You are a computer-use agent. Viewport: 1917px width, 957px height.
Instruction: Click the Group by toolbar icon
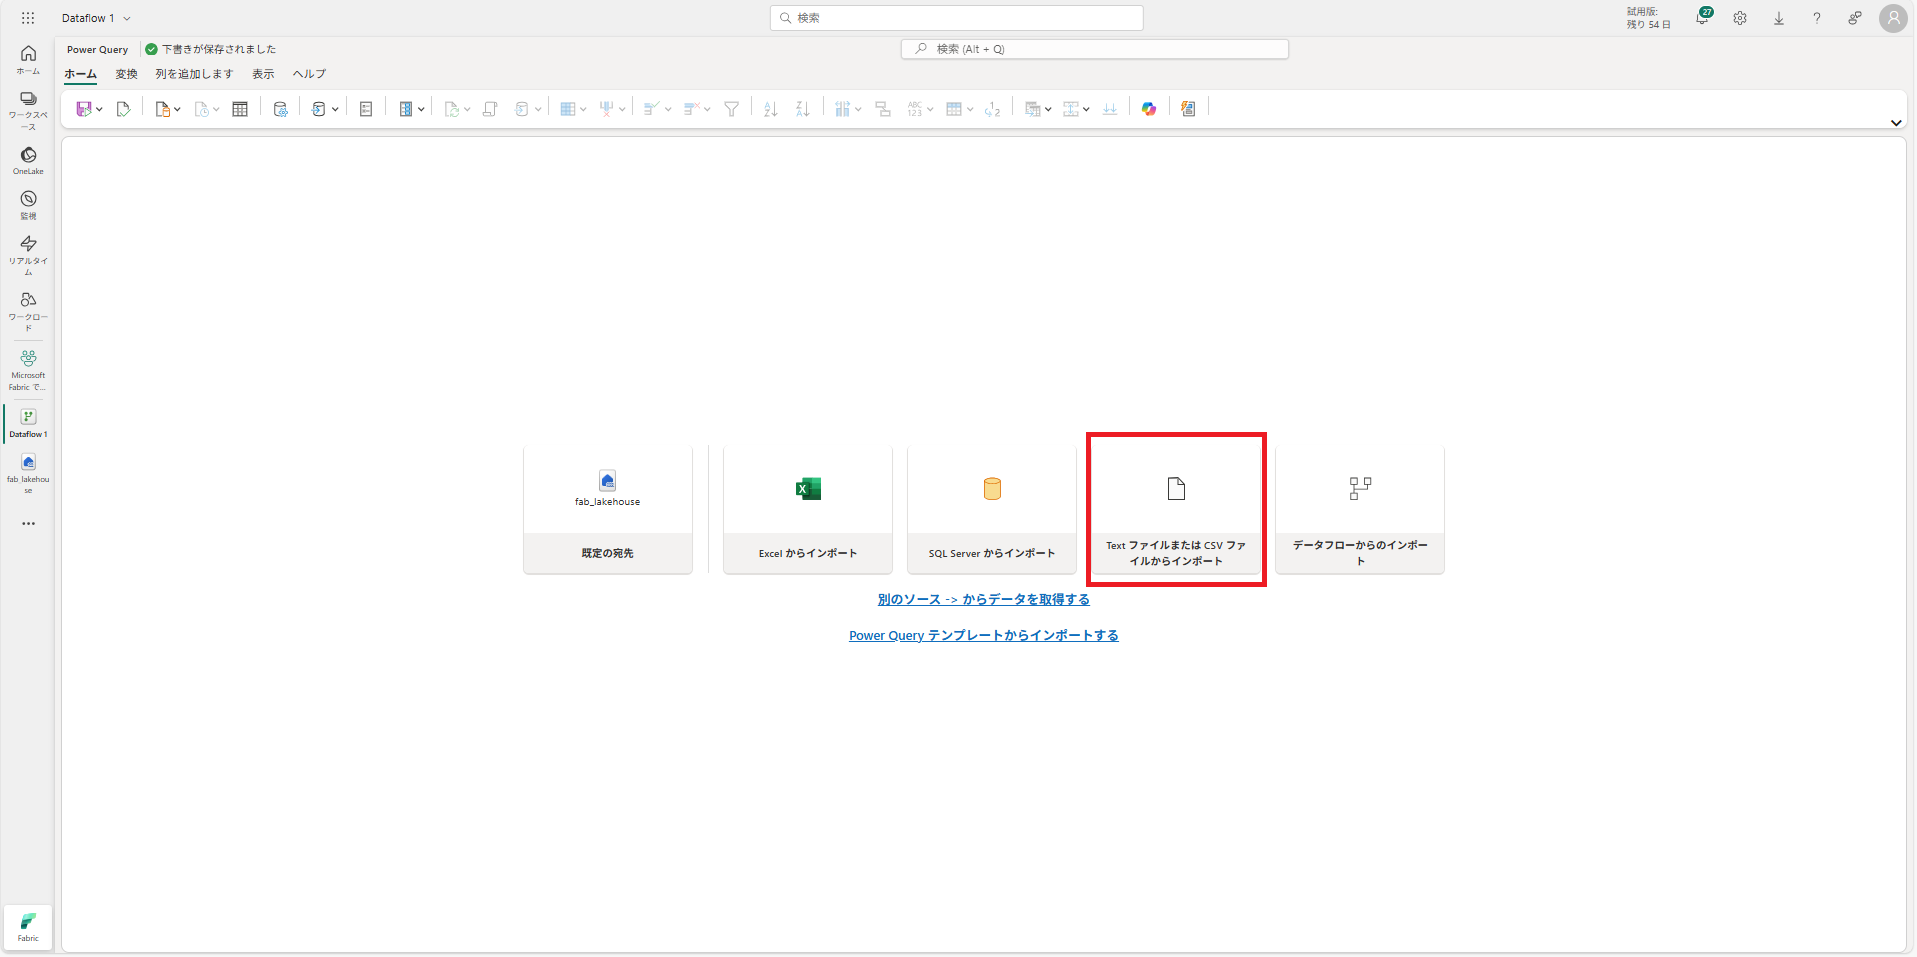(x=883, y=109)
